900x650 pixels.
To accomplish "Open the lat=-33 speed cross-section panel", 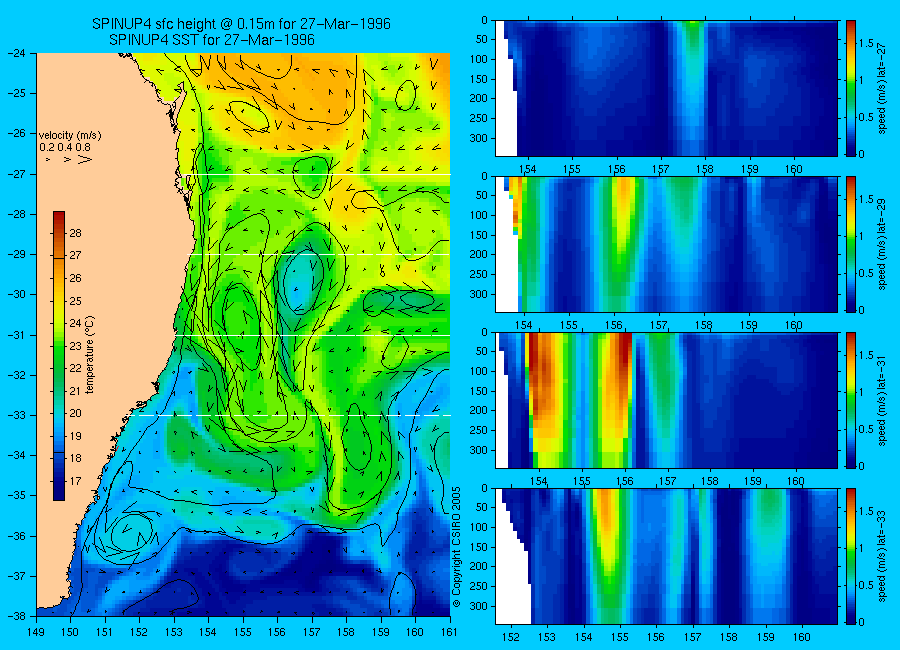I will pos(666,556).
